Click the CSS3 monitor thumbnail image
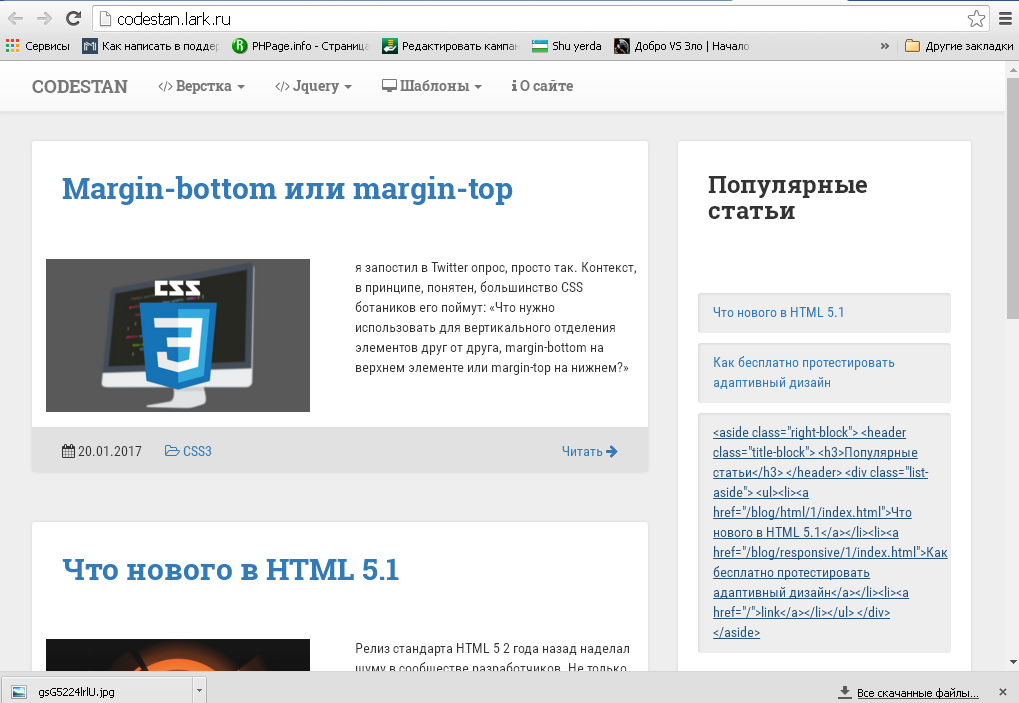Screen dimensions: 1019x703 (x=177, y=335)
